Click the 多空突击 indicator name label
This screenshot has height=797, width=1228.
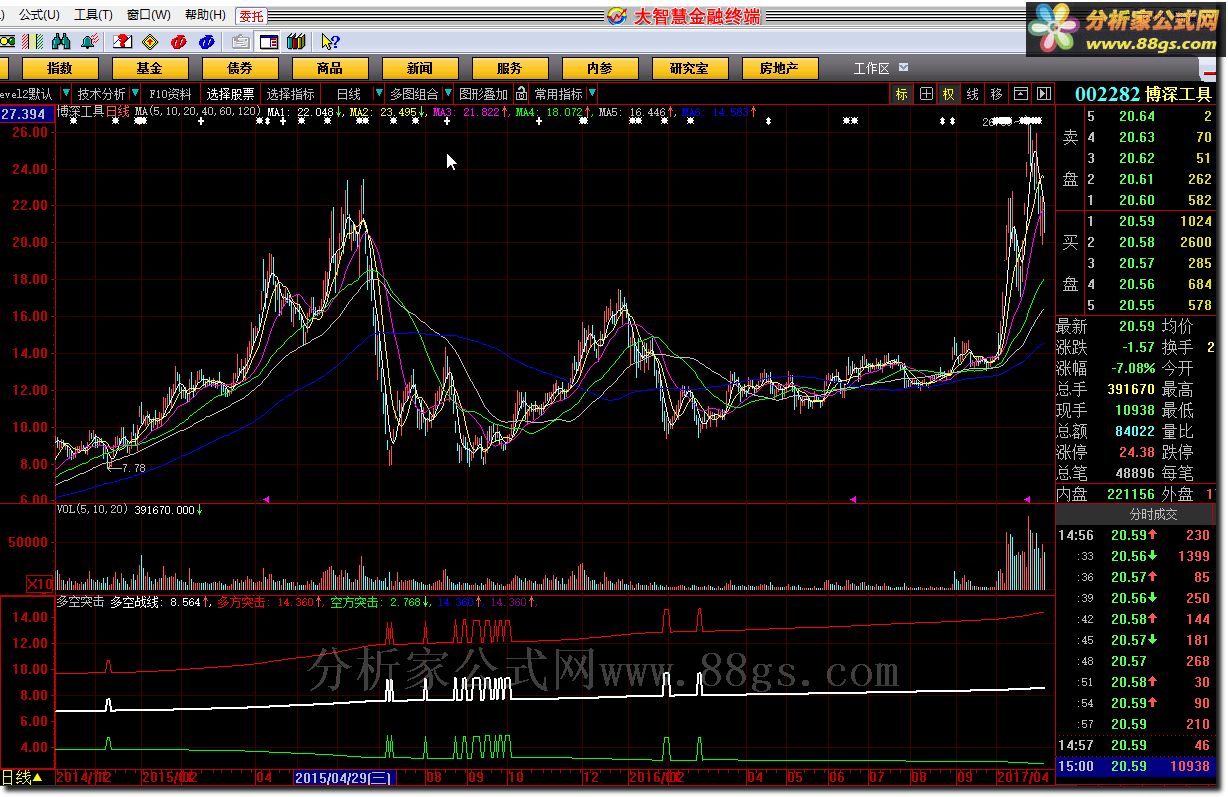point(80,602)
